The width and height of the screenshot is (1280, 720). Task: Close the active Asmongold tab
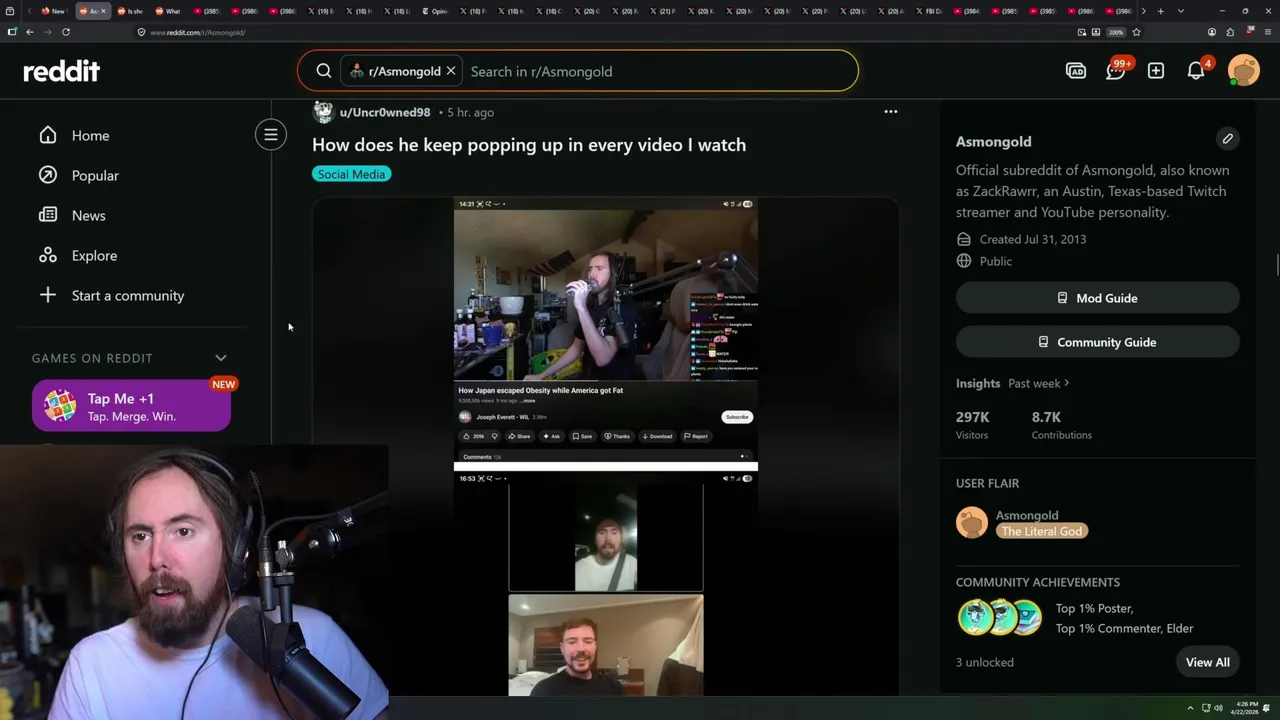tap(104, 11)
